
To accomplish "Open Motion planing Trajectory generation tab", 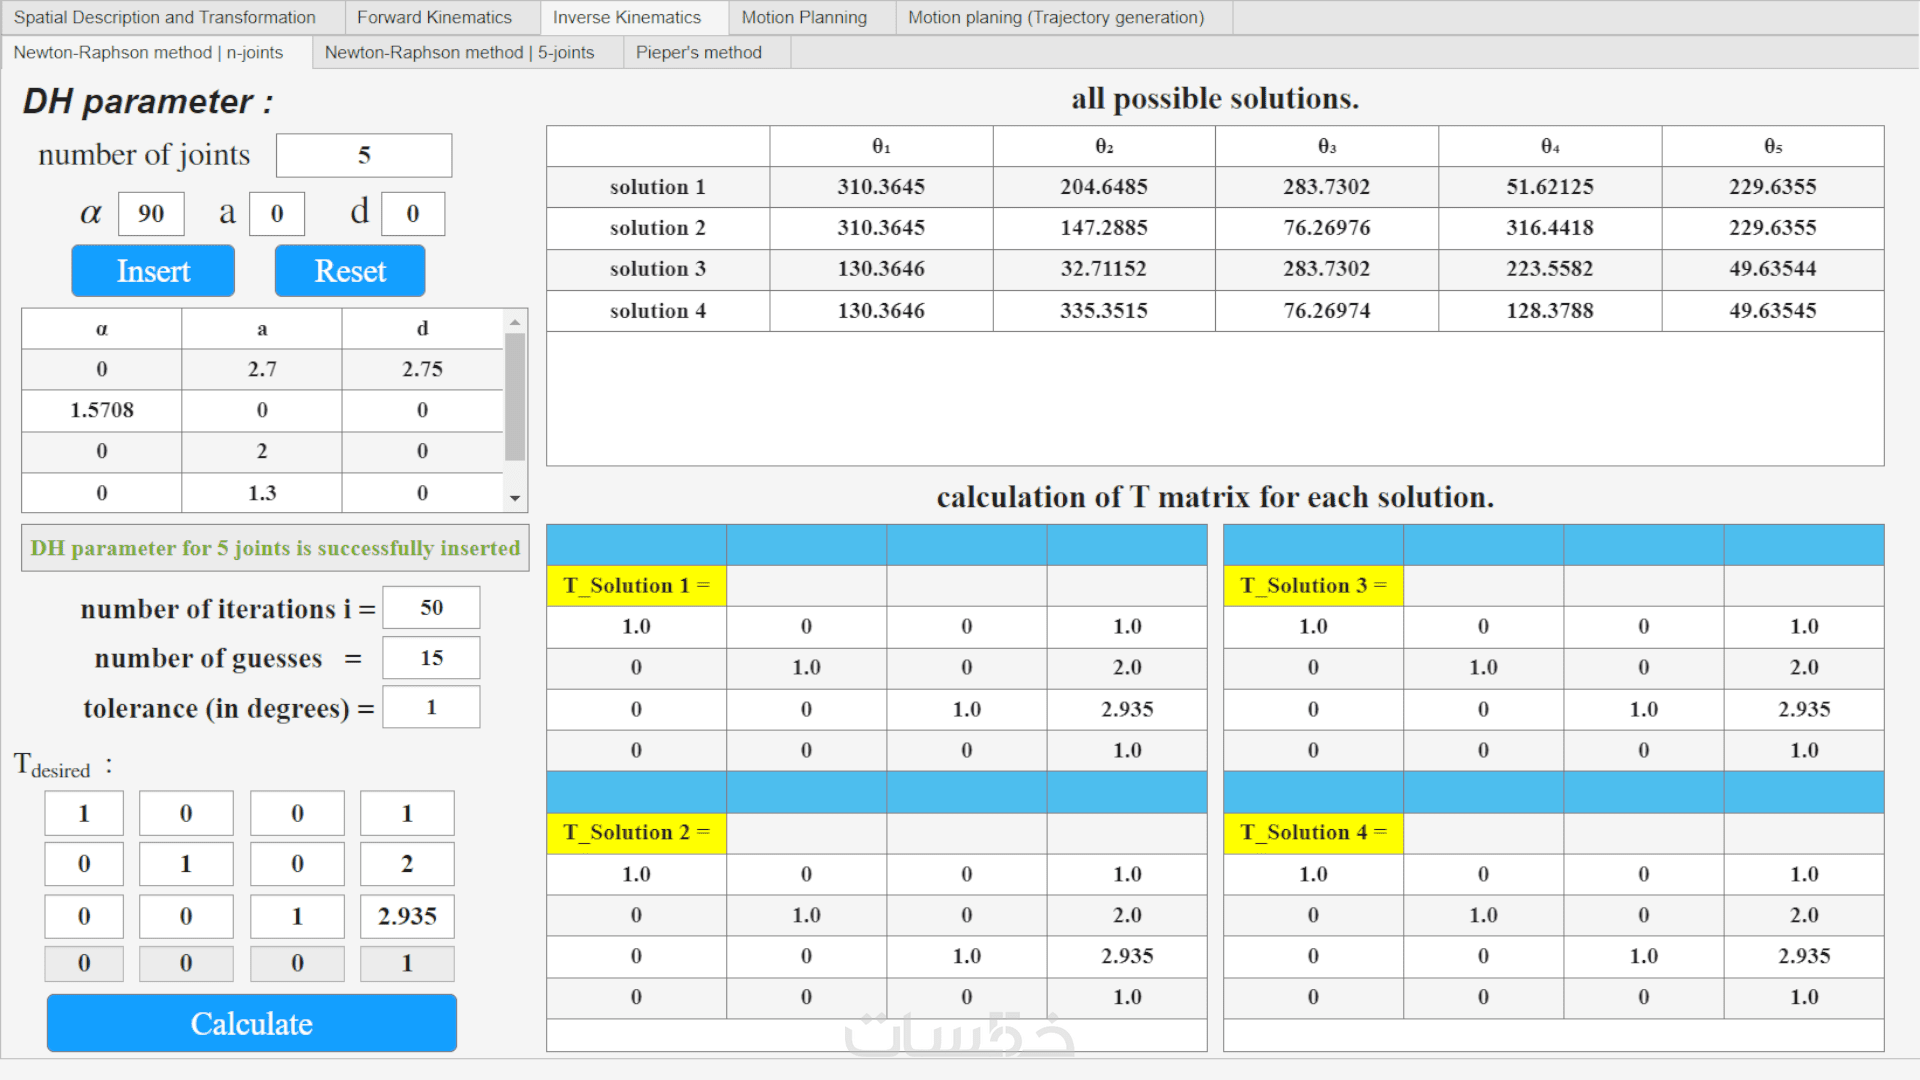I will click(1056, 17).
